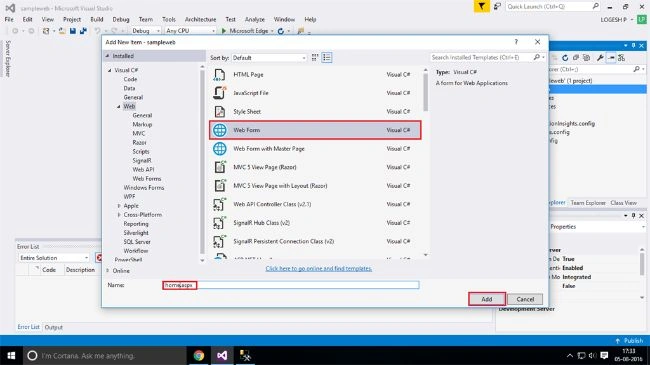Viewport: 650px width, 365px height.
Task: Select Web API Controller Class (v2.1) template
Action: [315, 204]
